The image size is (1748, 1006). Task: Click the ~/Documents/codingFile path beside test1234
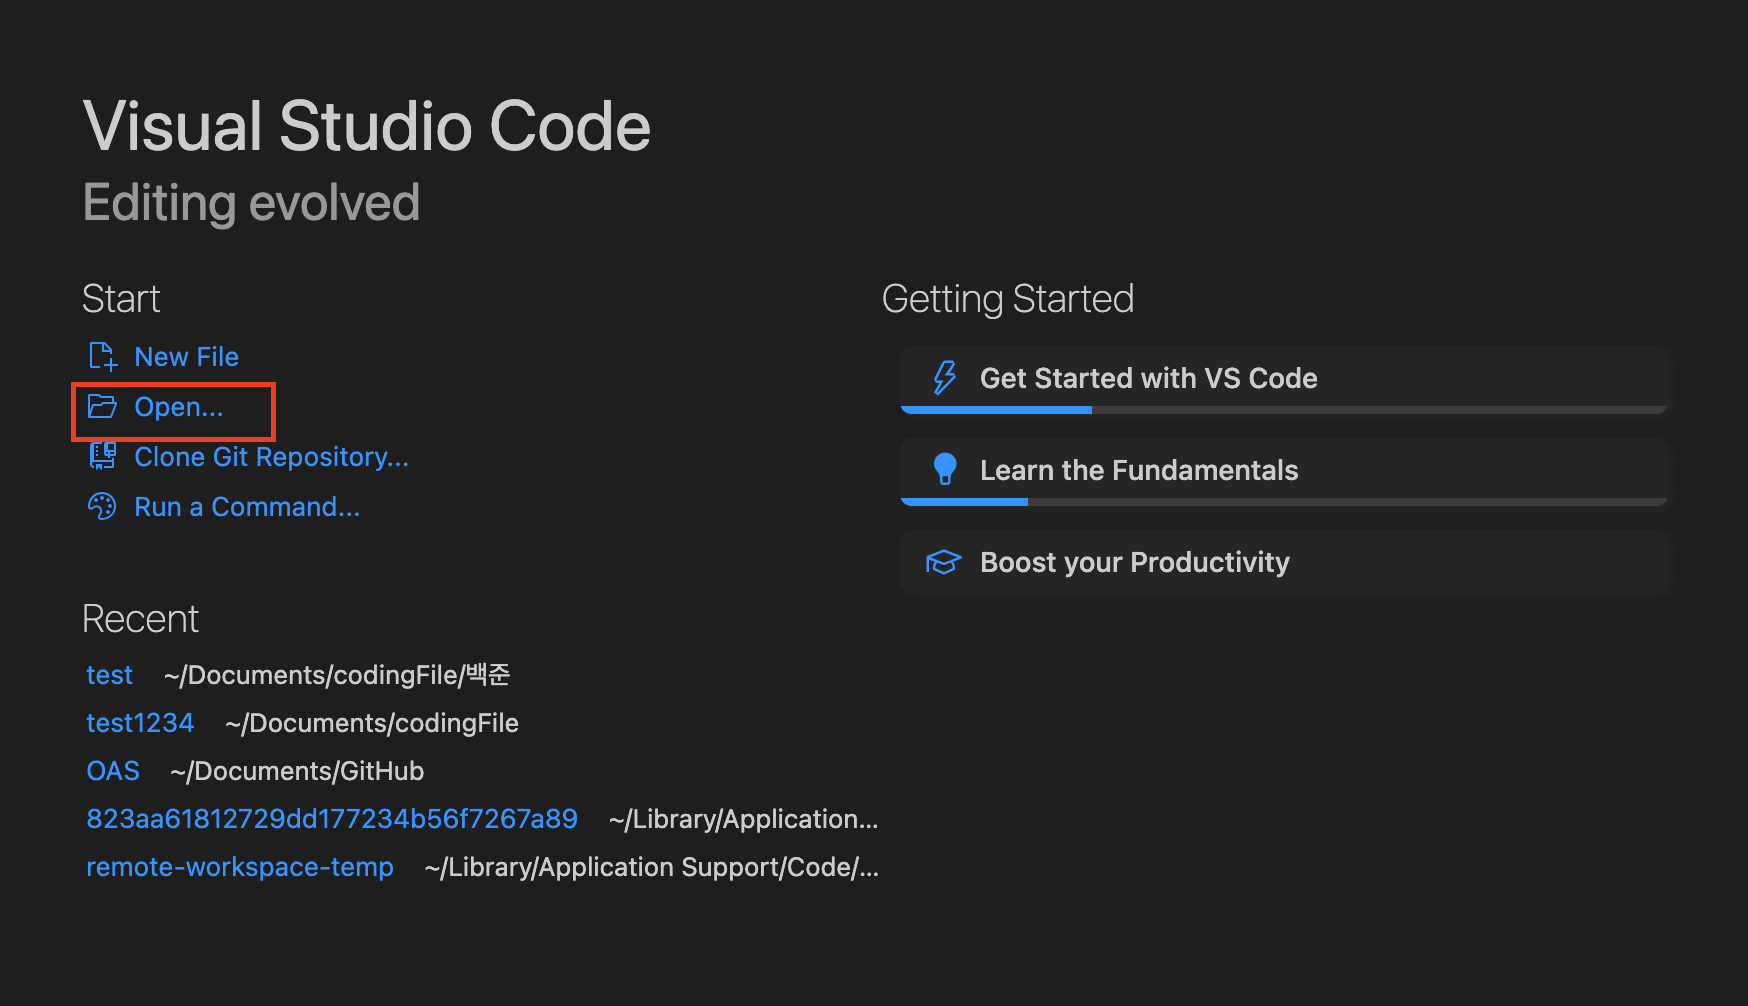(372, 723)
